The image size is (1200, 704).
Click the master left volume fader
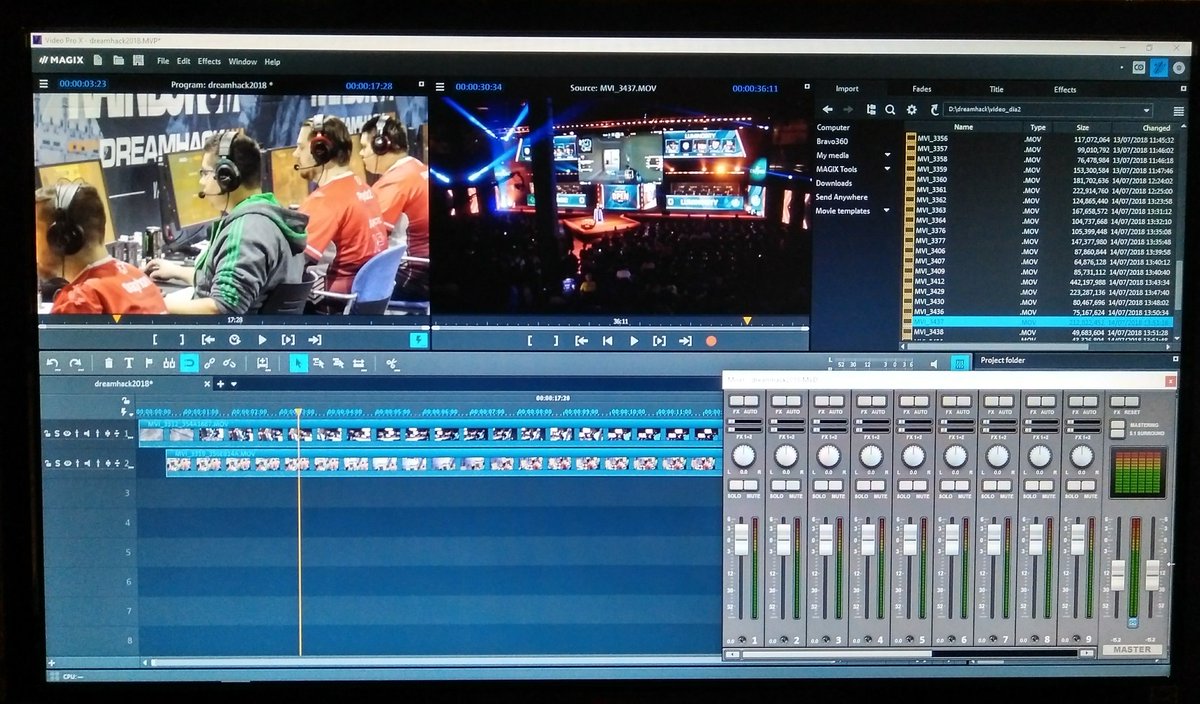(1118, 575)
